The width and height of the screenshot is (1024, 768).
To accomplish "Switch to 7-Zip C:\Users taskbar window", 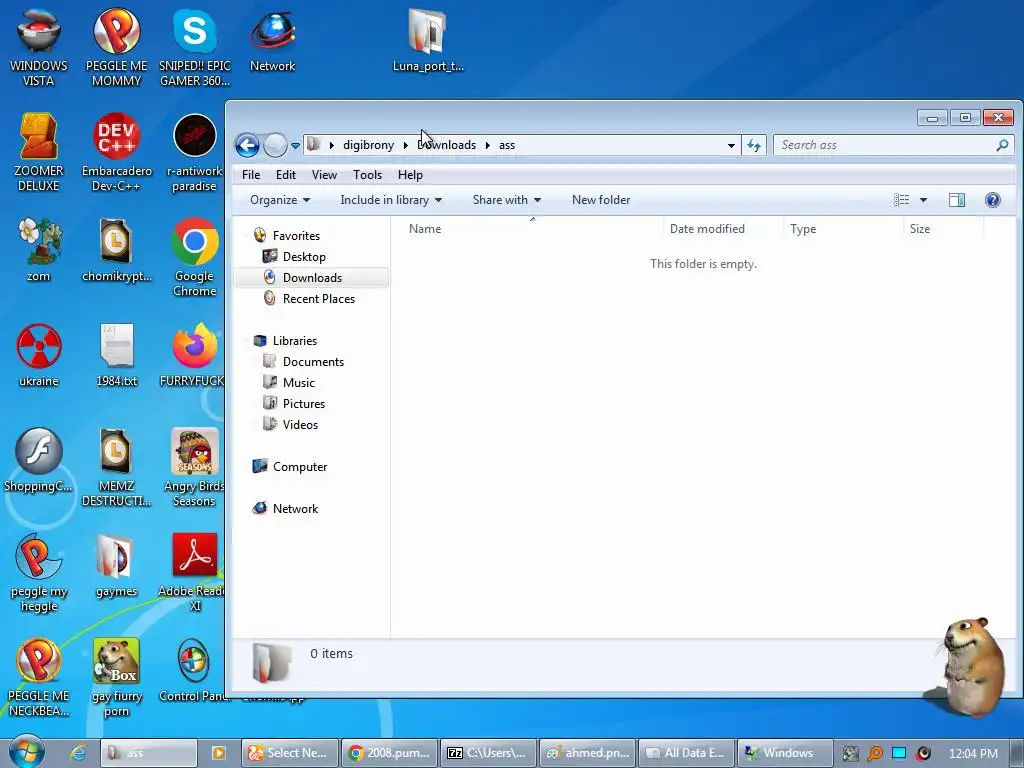I will pos(488,753).
